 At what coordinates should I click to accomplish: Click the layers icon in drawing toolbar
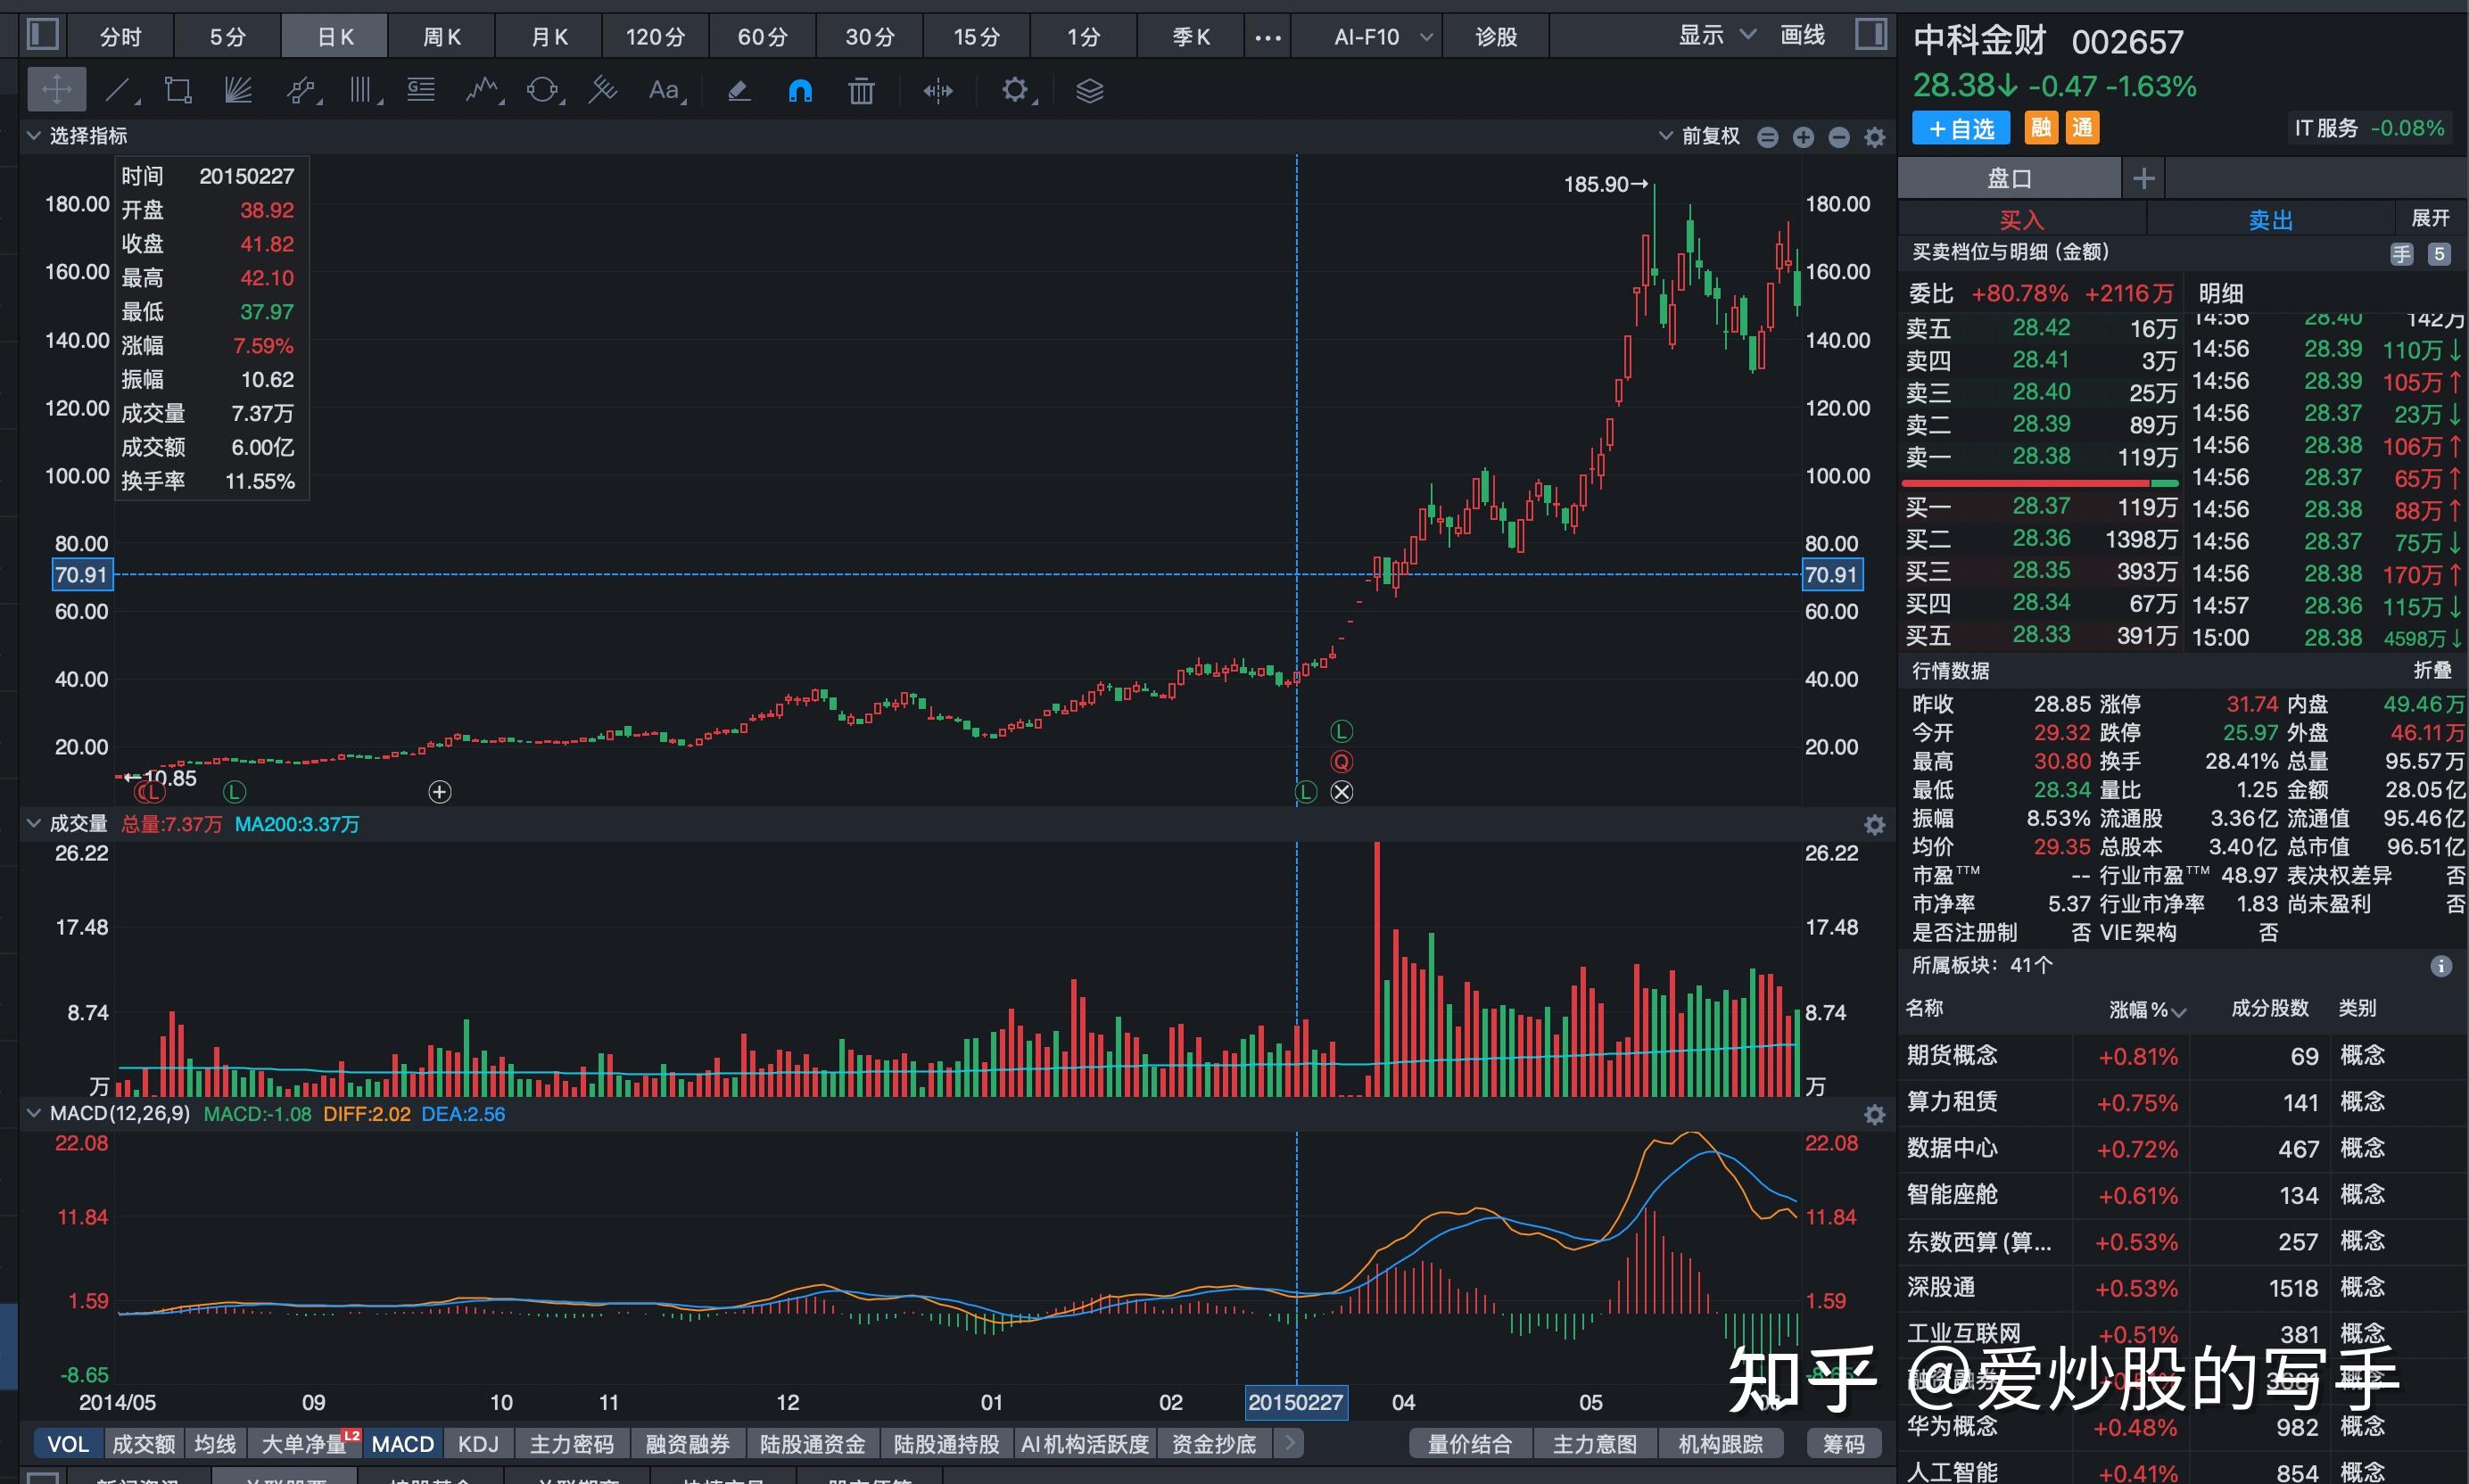(1088, 90)
